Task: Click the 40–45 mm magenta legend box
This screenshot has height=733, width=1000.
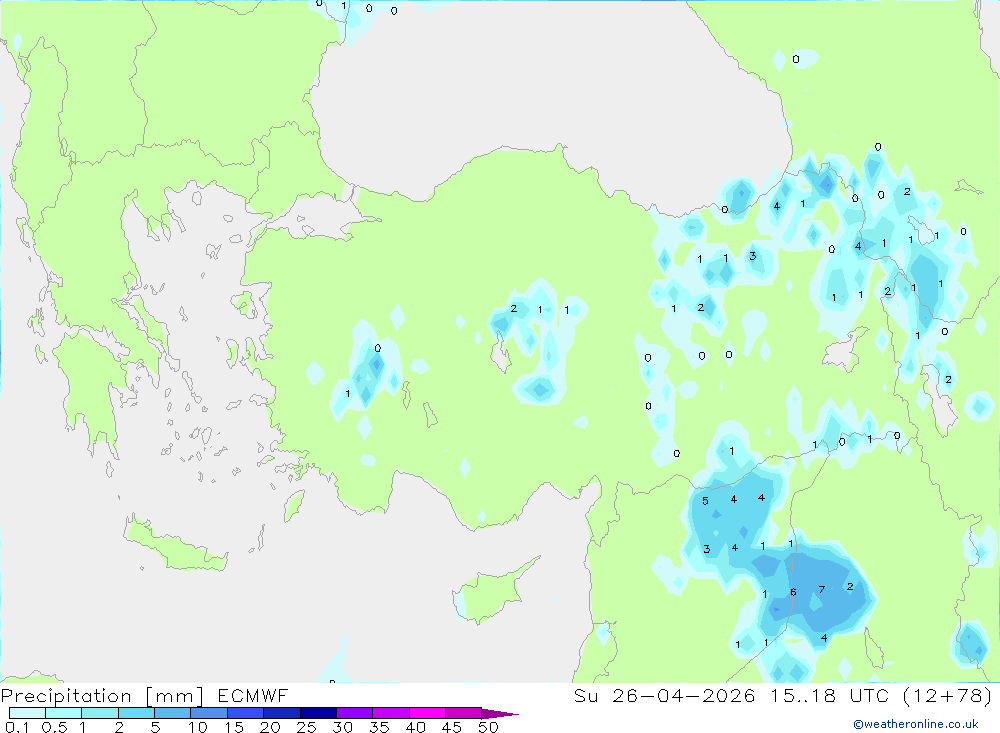Action: click(427, 713)
